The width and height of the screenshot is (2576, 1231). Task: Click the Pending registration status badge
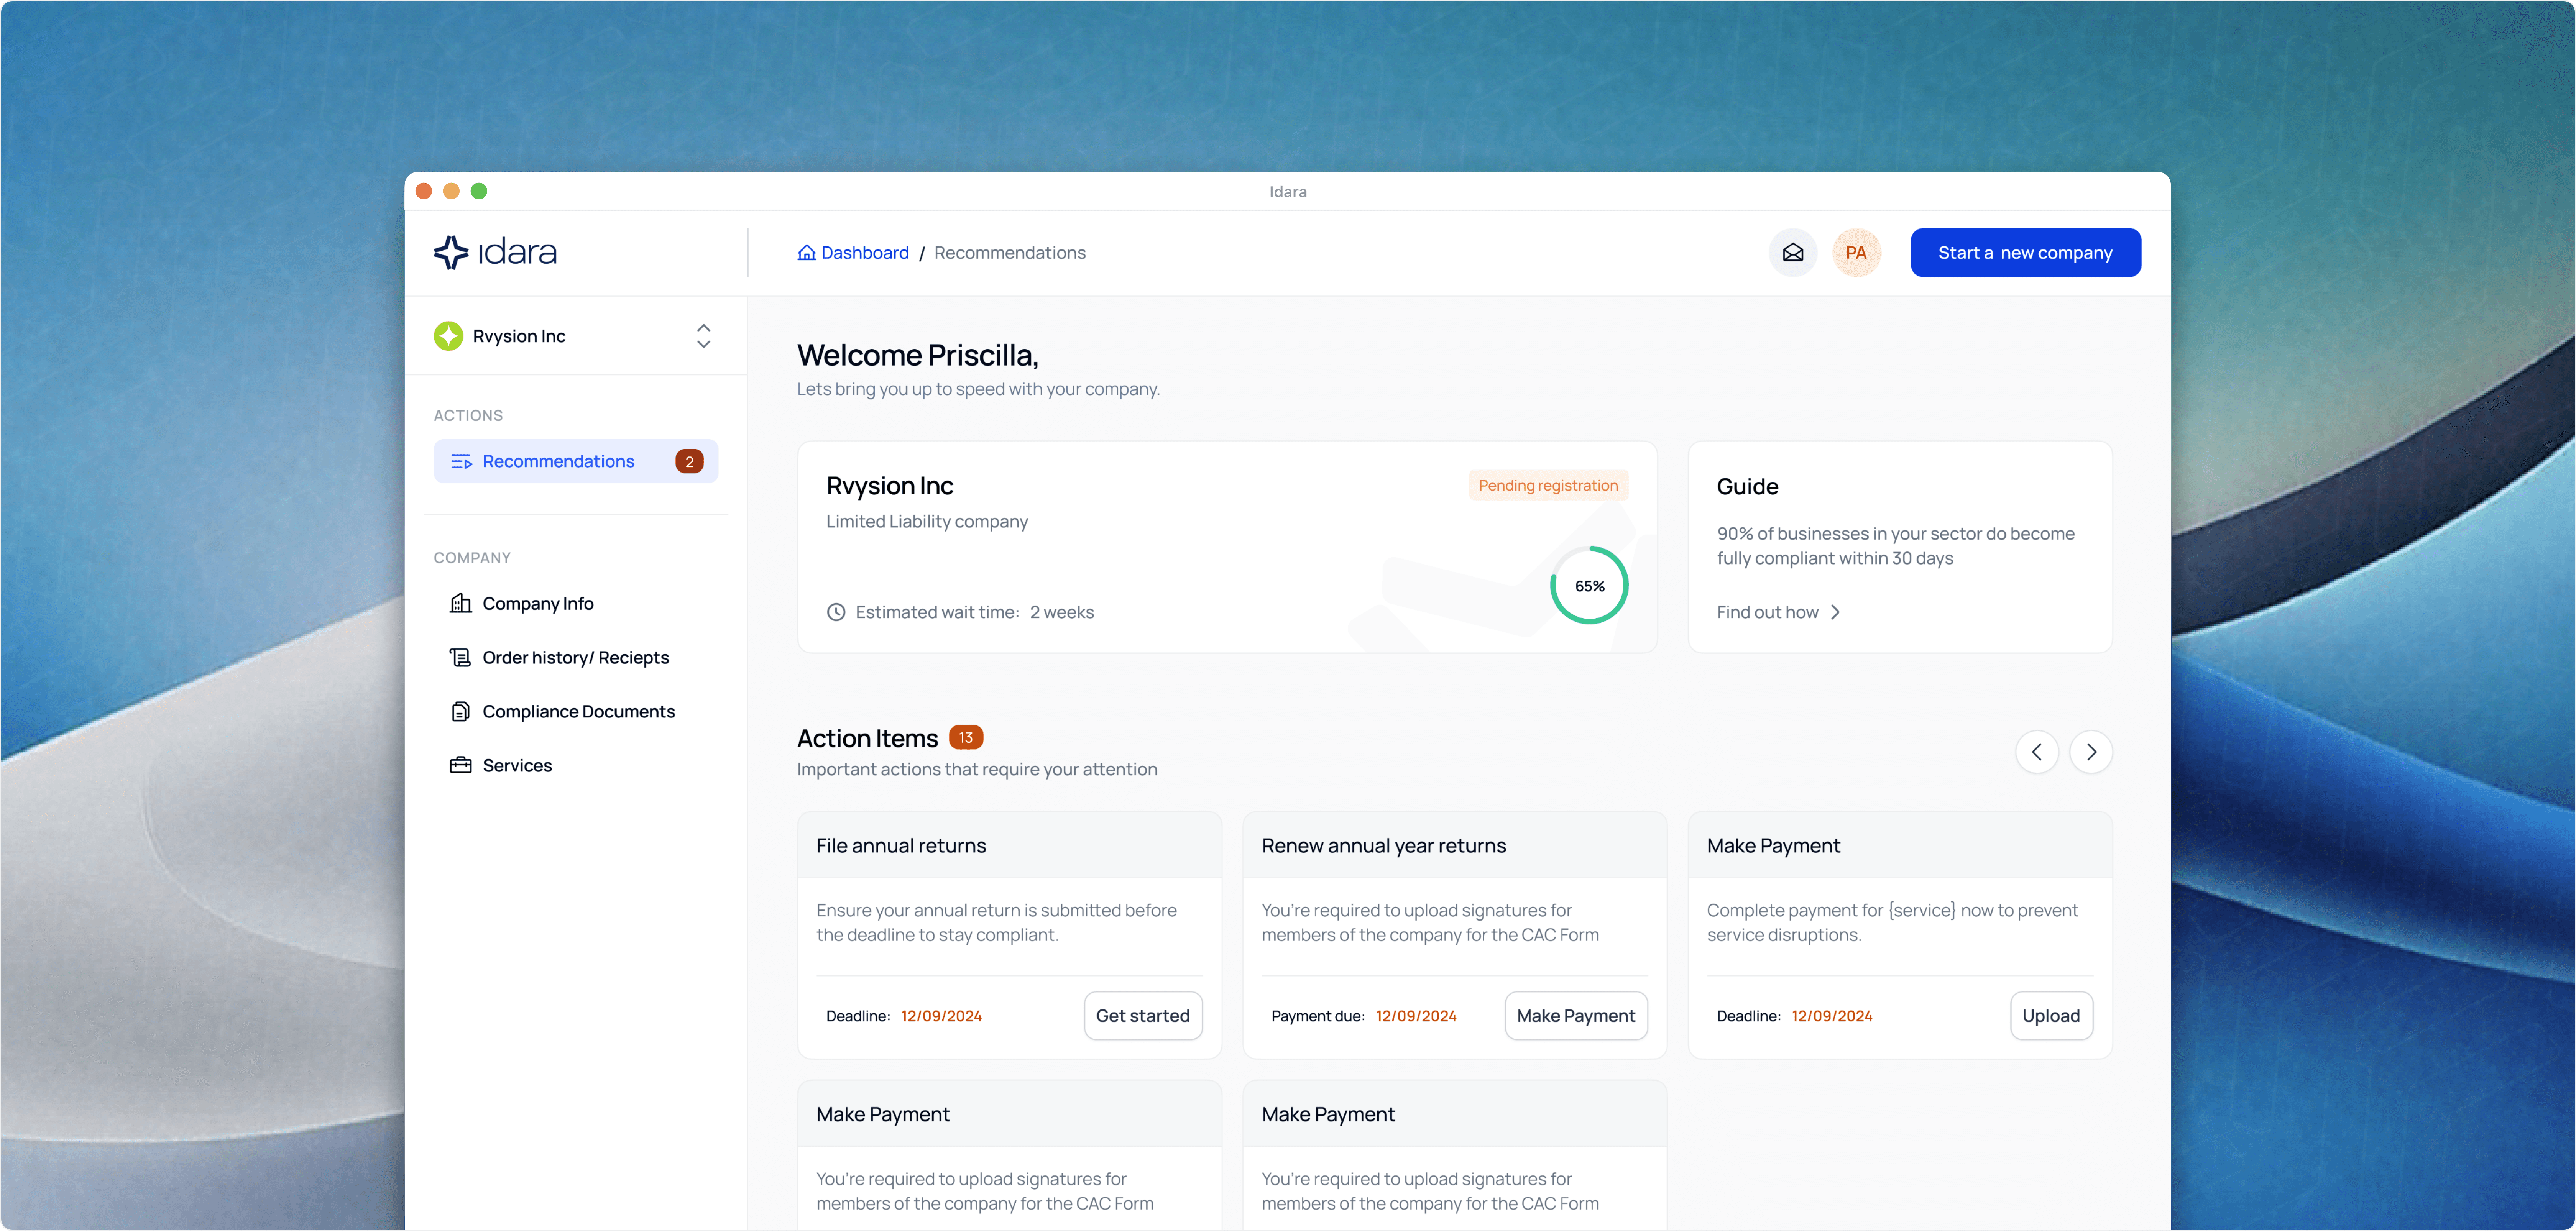1547,485
